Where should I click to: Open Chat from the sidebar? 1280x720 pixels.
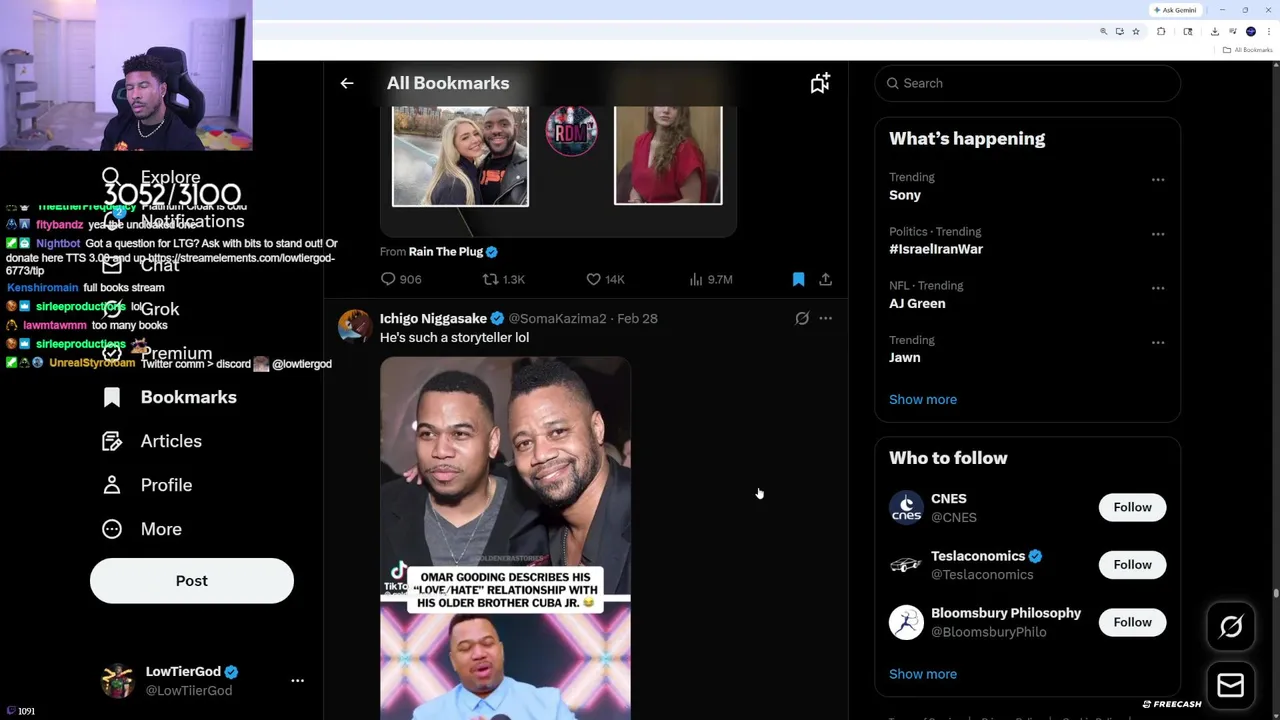pyautogui.click(x=140, y=265)
